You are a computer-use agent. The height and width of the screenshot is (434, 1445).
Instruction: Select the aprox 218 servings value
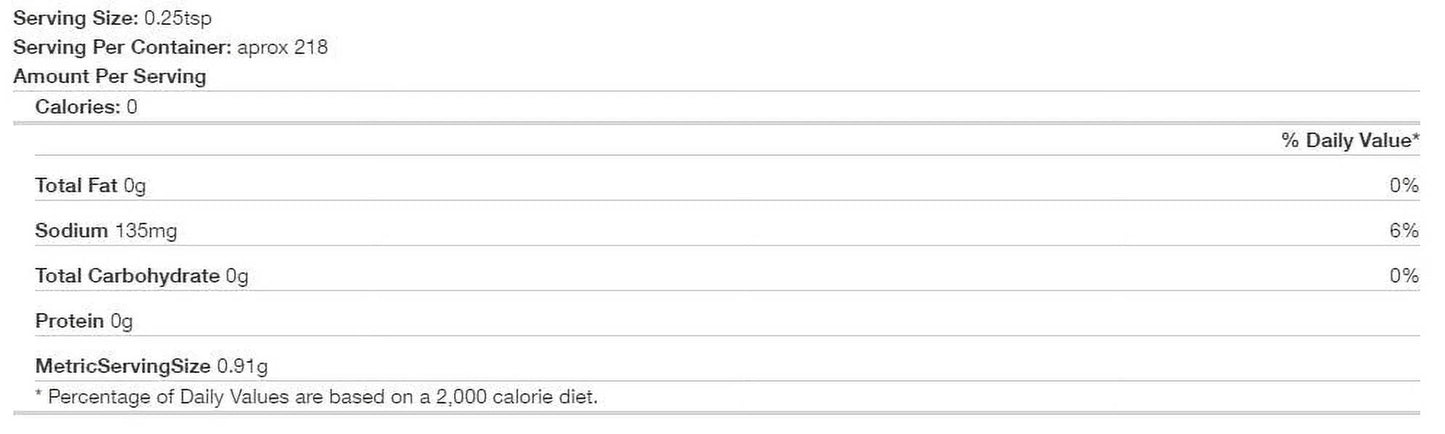[x=282, y=47]
